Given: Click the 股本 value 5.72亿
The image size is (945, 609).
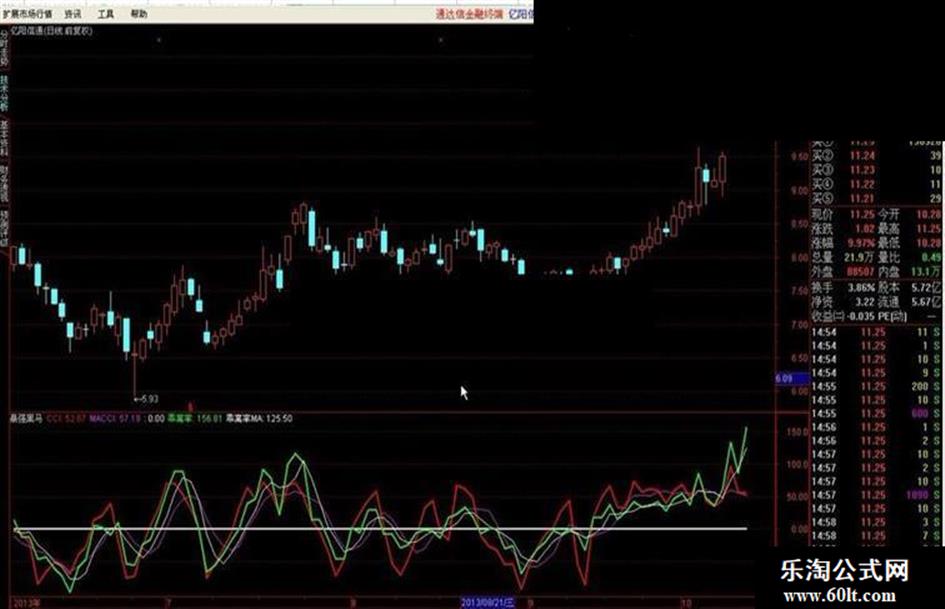Looking at the screenshot, I should coord(926,288).
